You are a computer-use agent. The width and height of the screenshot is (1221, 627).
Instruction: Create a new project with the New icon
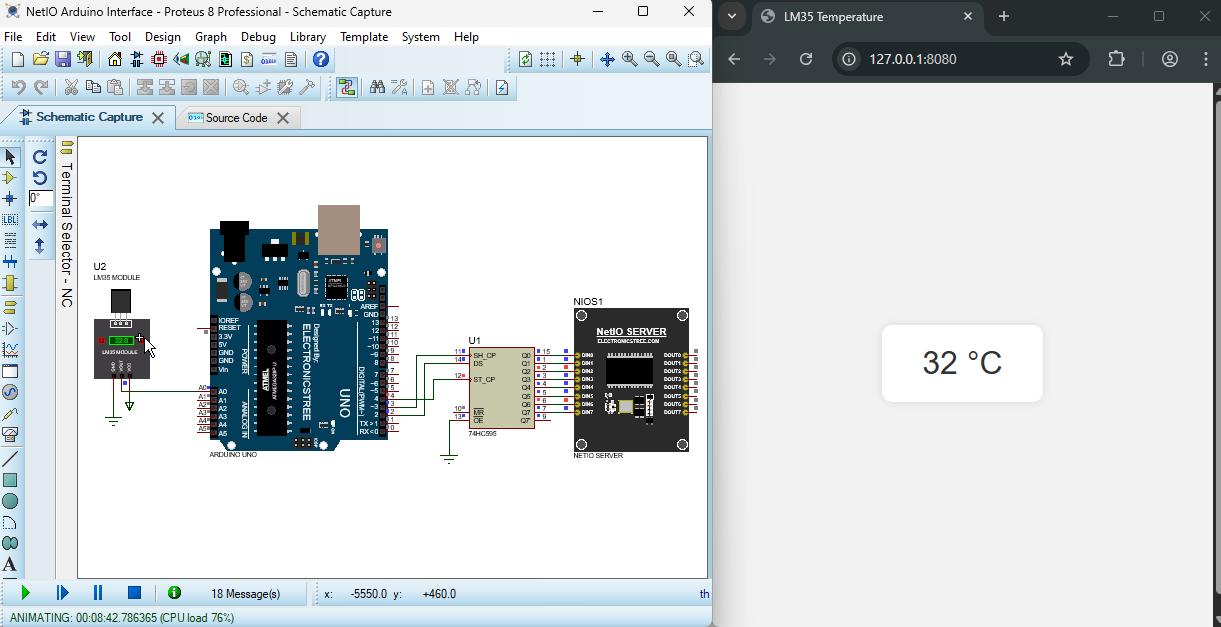click(x=18, y=60)
